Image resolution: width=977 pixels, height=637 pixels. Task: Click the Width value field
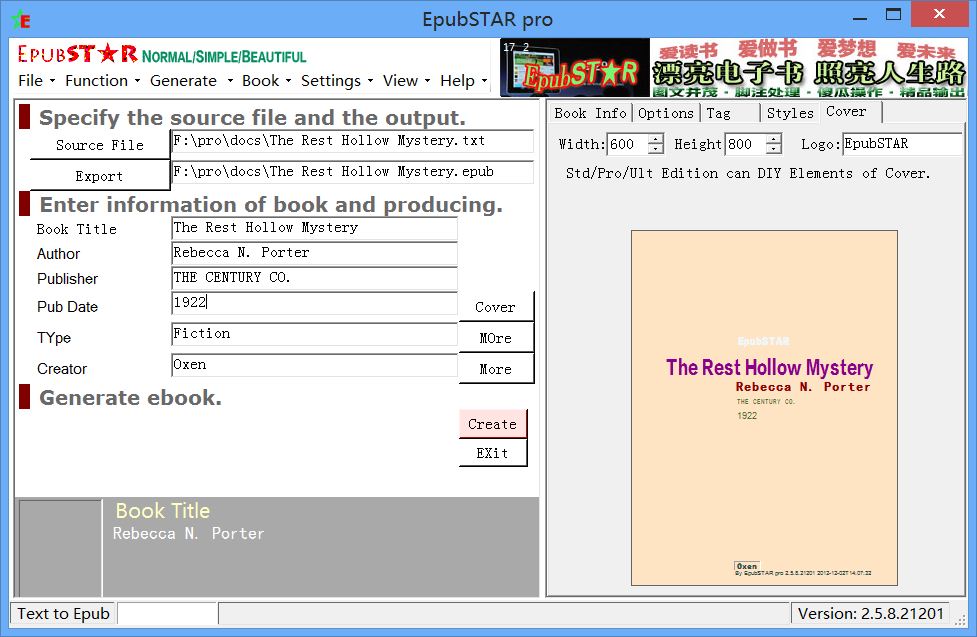click(x=627, y=144)
